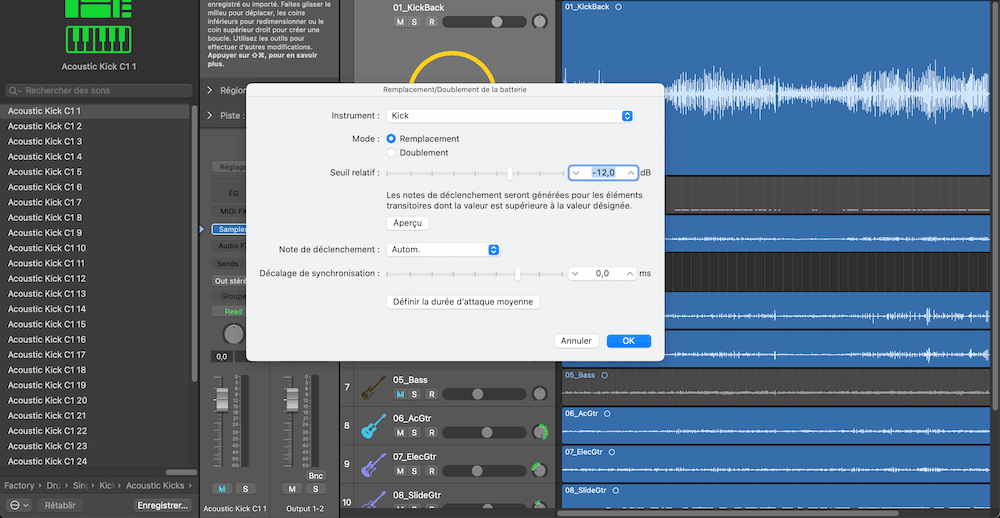Record-enable the 07_ElecGtr track
Image resolution: width=1000 pixels, height=518 pixels.
431,471
